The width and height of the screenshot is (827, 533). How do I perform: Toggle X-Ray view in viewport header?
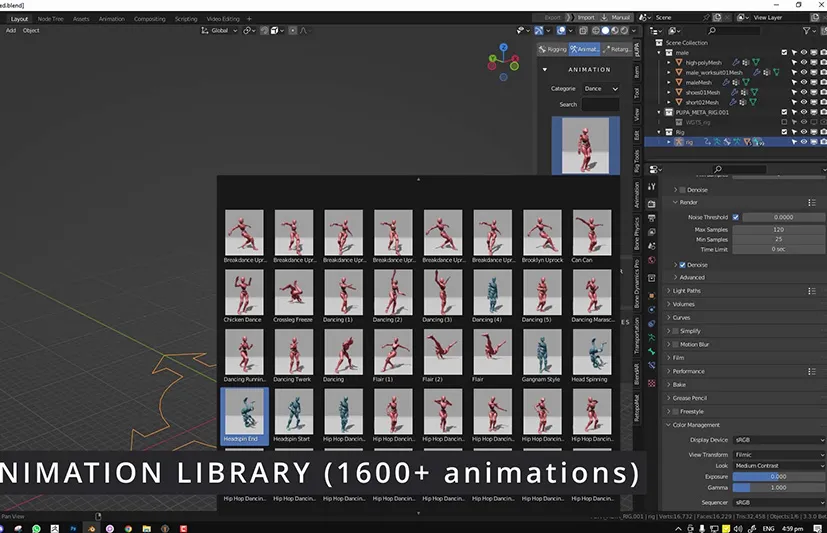pos(583,31)
